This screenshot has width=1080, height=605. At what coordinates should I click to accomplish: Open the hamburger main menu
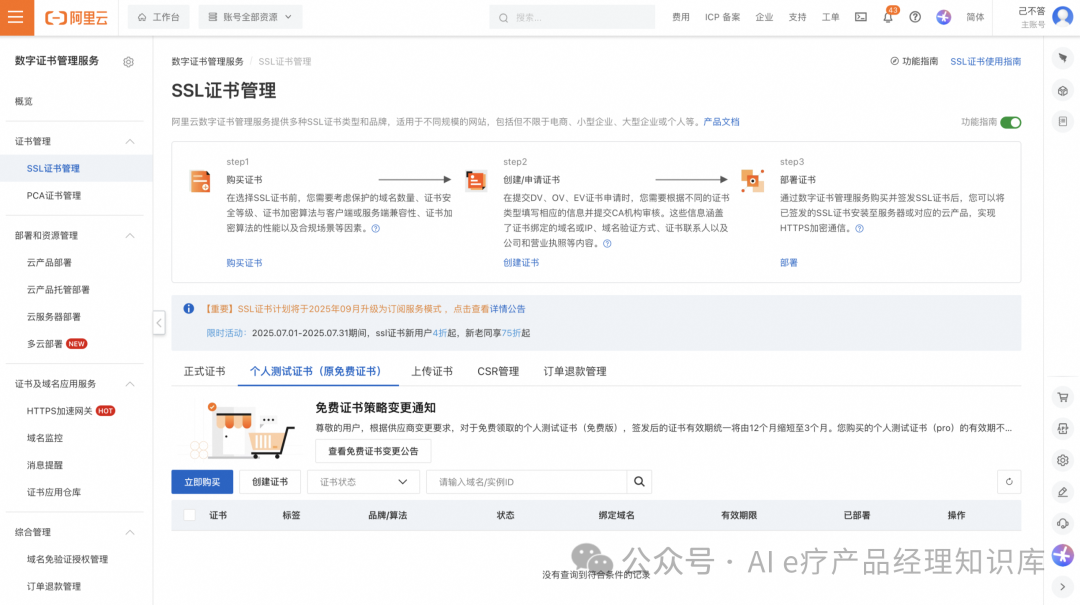click(17, 17)
